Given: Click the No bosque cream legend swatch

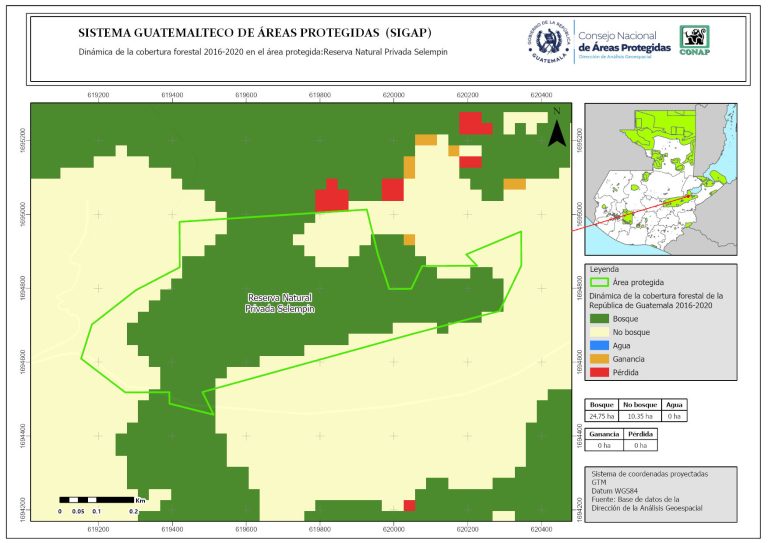Looking at the screenshot, I should click(x=600, y=331).
